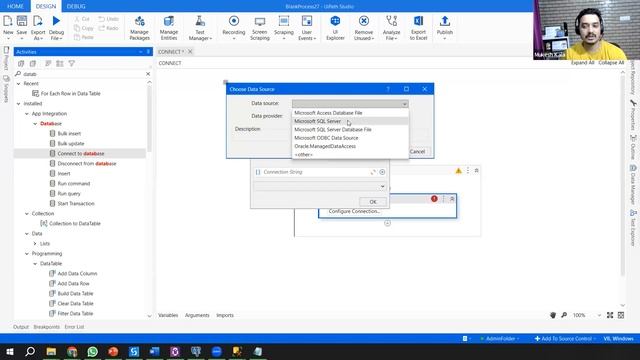Start Recording tool

tap(234, 27)
